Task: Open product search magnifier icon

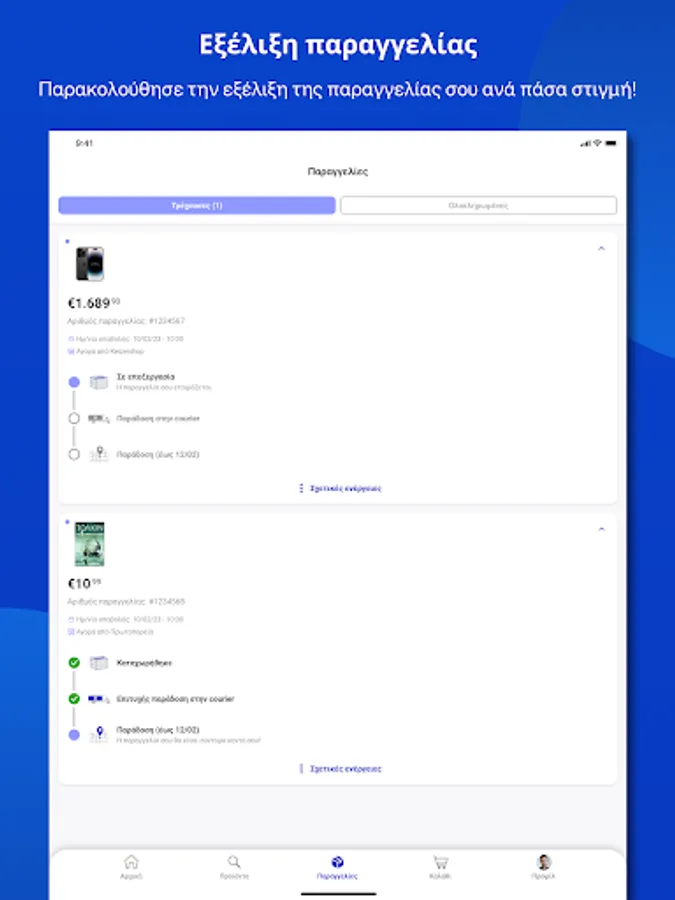Action: pos(234,862)
